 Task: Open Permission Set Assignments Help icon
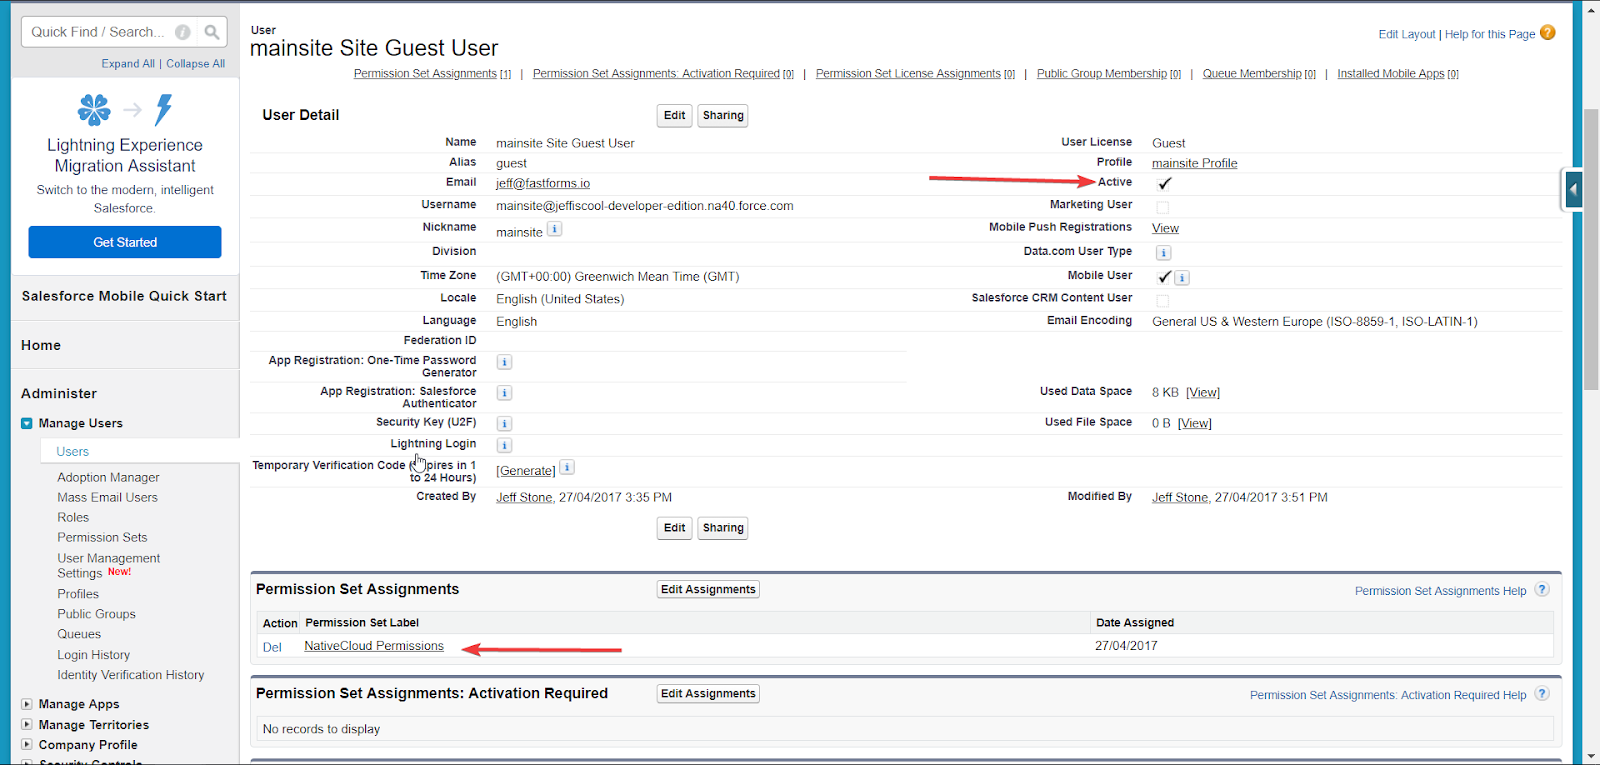coord(1542,590)
